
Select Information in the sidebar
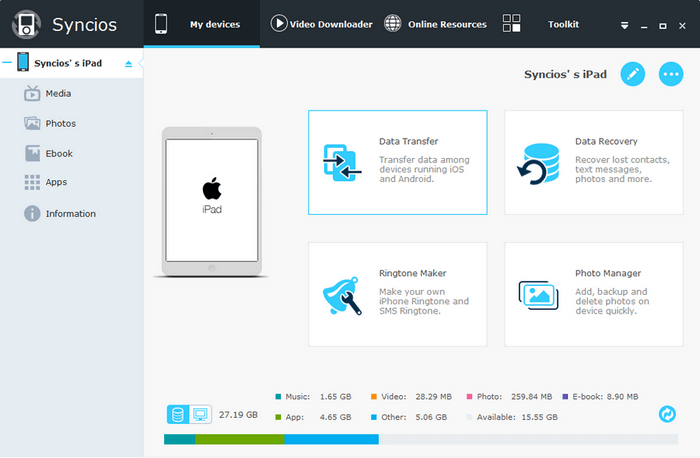click(x=70, y=213)
